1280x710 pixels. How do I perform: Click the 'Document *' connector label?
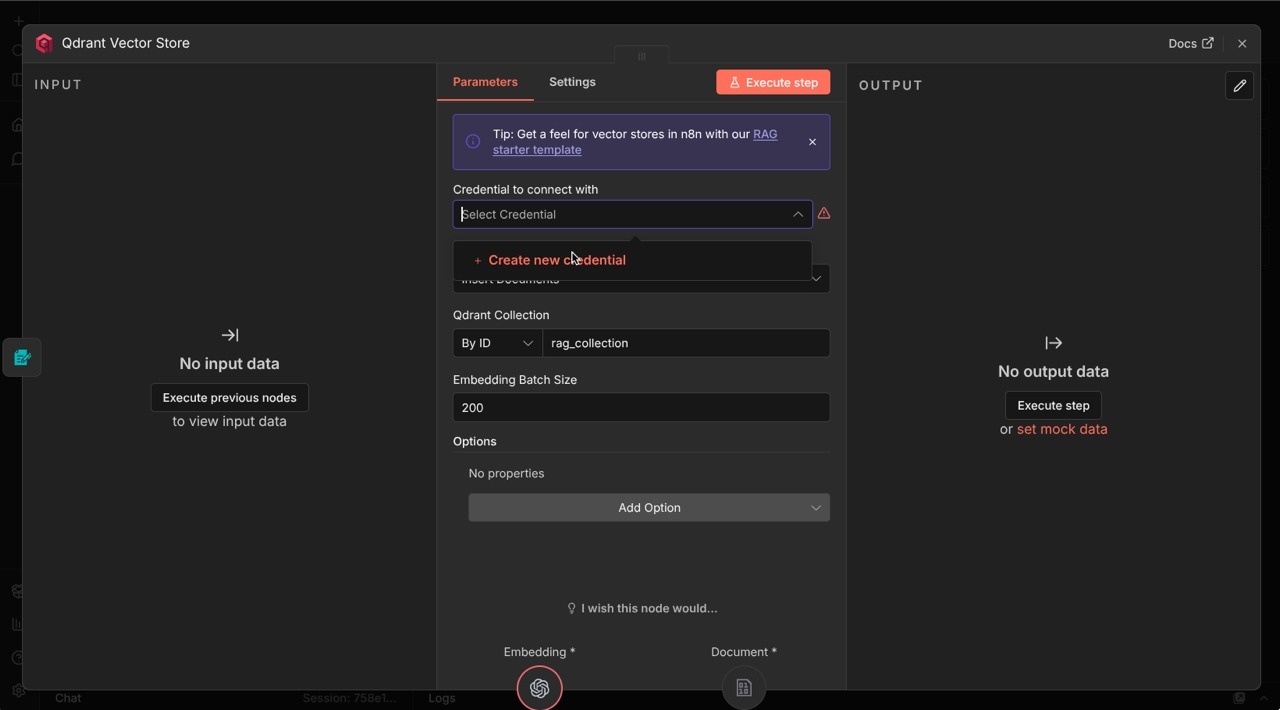click(x=744, y=652)
